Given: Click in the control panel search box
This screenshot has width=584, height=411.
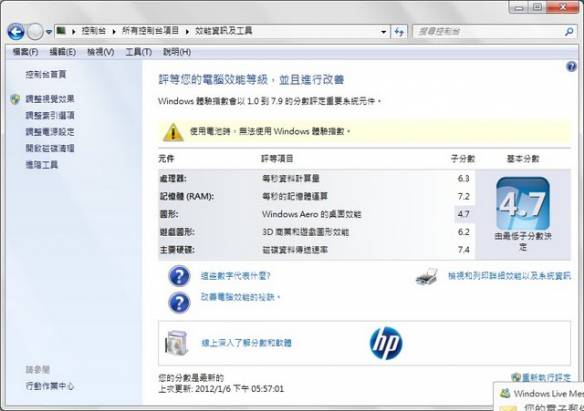Looking at the screenshot, I should (488, 32).
